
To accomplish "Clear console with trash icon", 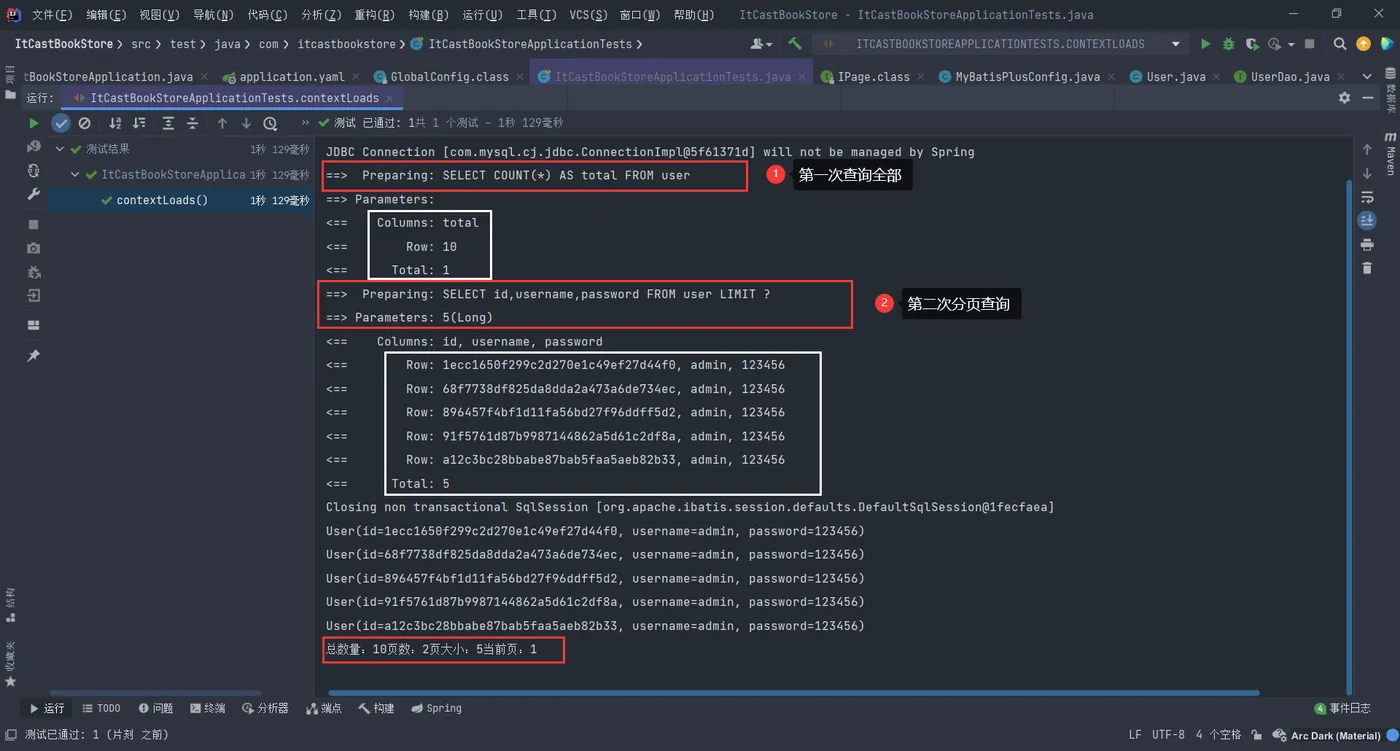I will pos(1367,268).
